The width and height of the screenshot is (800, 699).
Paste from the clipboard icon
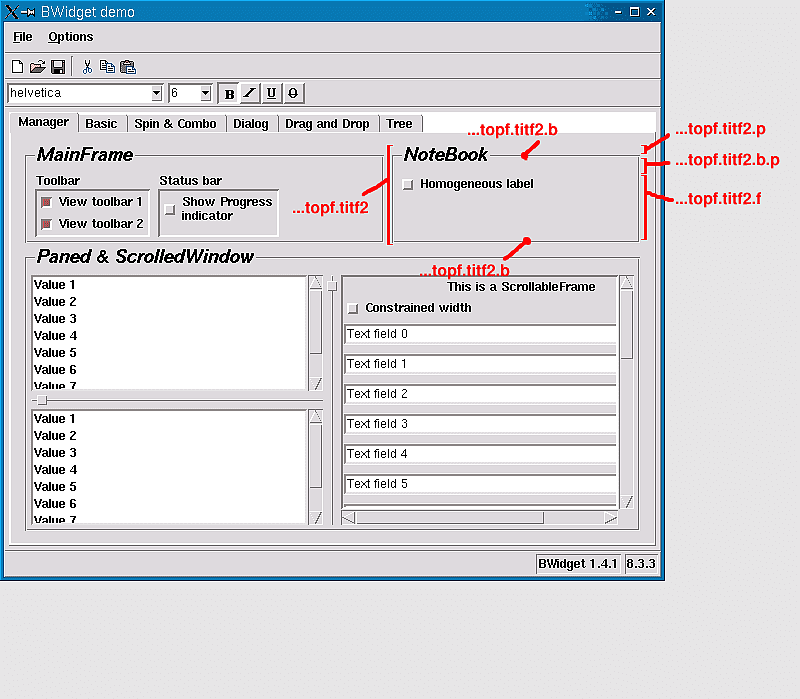pos(128,66)
